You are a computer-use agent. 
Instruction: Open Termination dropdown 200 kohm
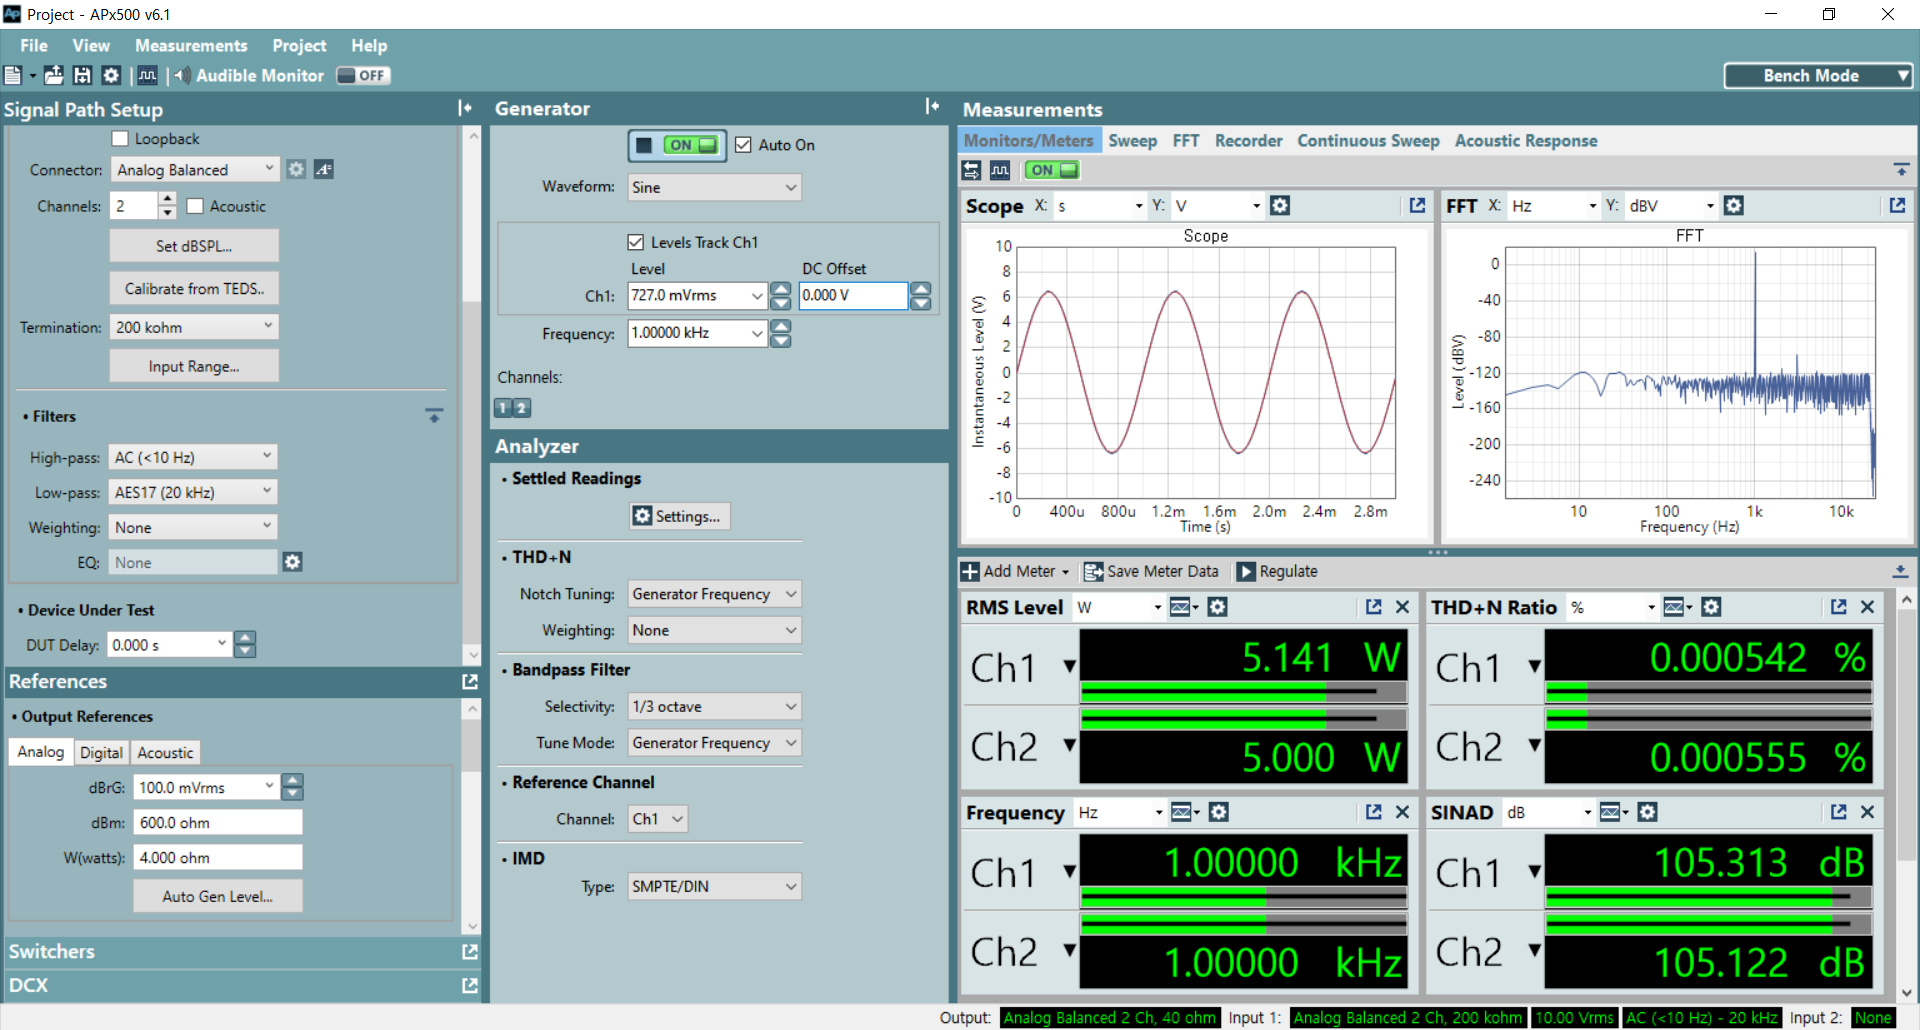click(194, 327)
